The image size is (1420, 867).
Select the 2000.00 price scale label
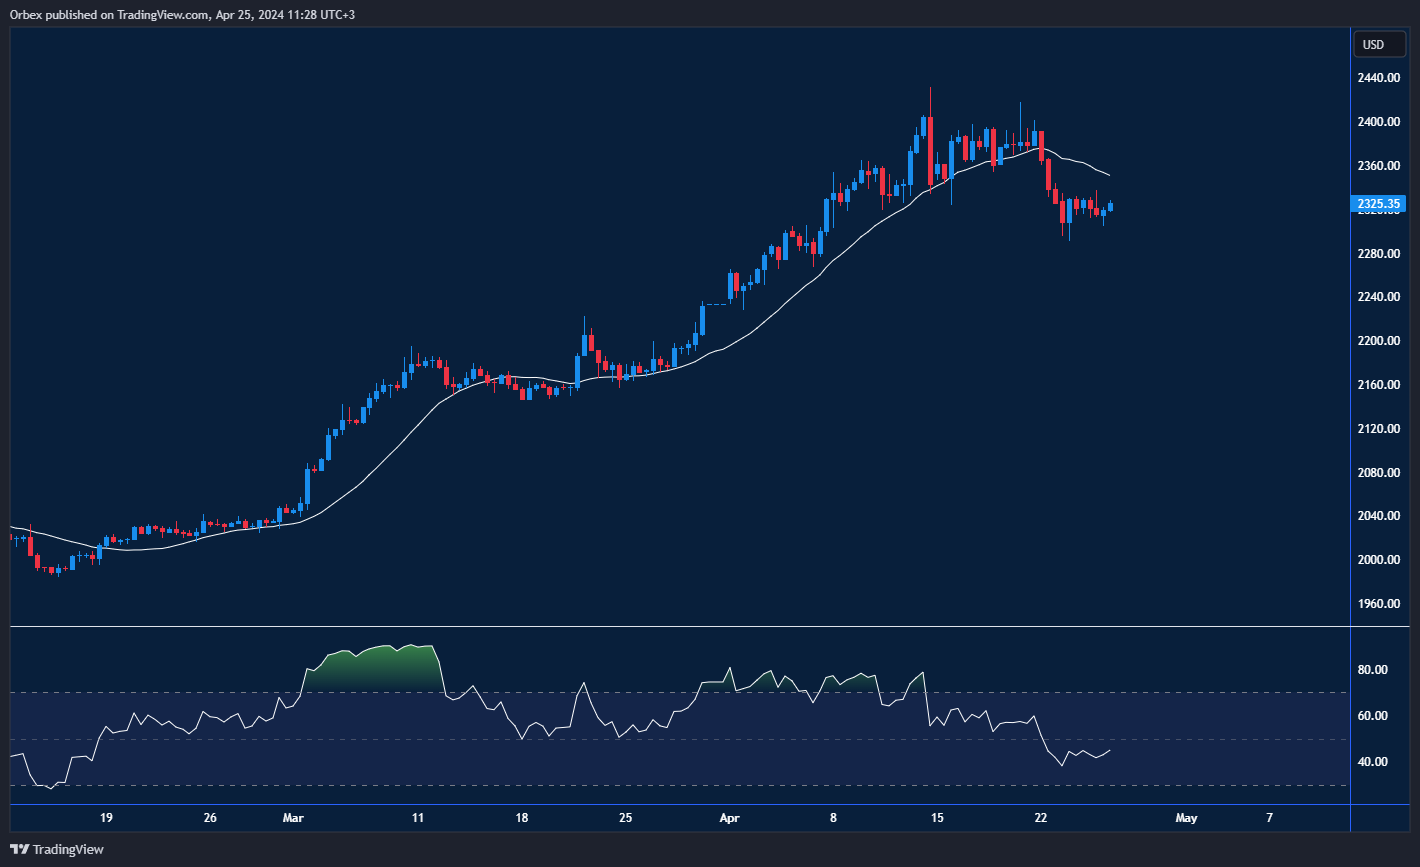pos(1377,560)
